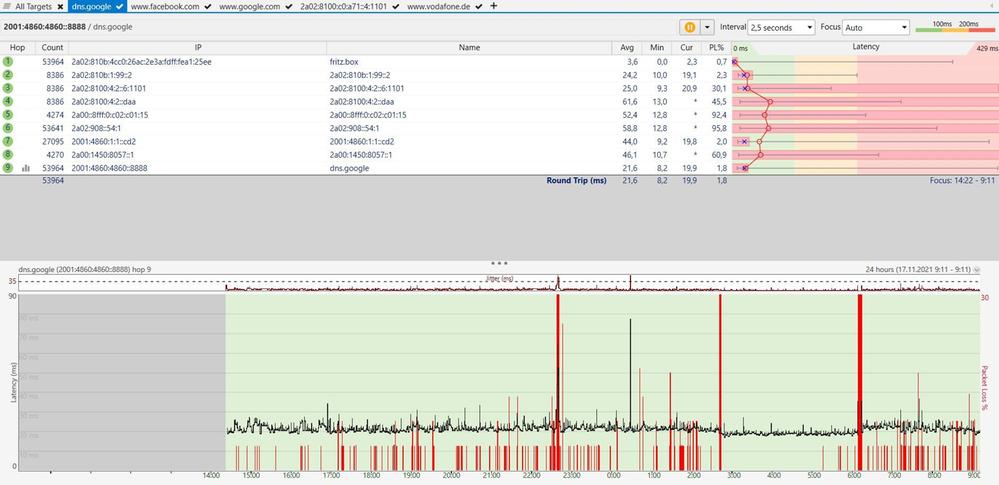Expand the timeline graph options chevron

(x=977, y=270)
